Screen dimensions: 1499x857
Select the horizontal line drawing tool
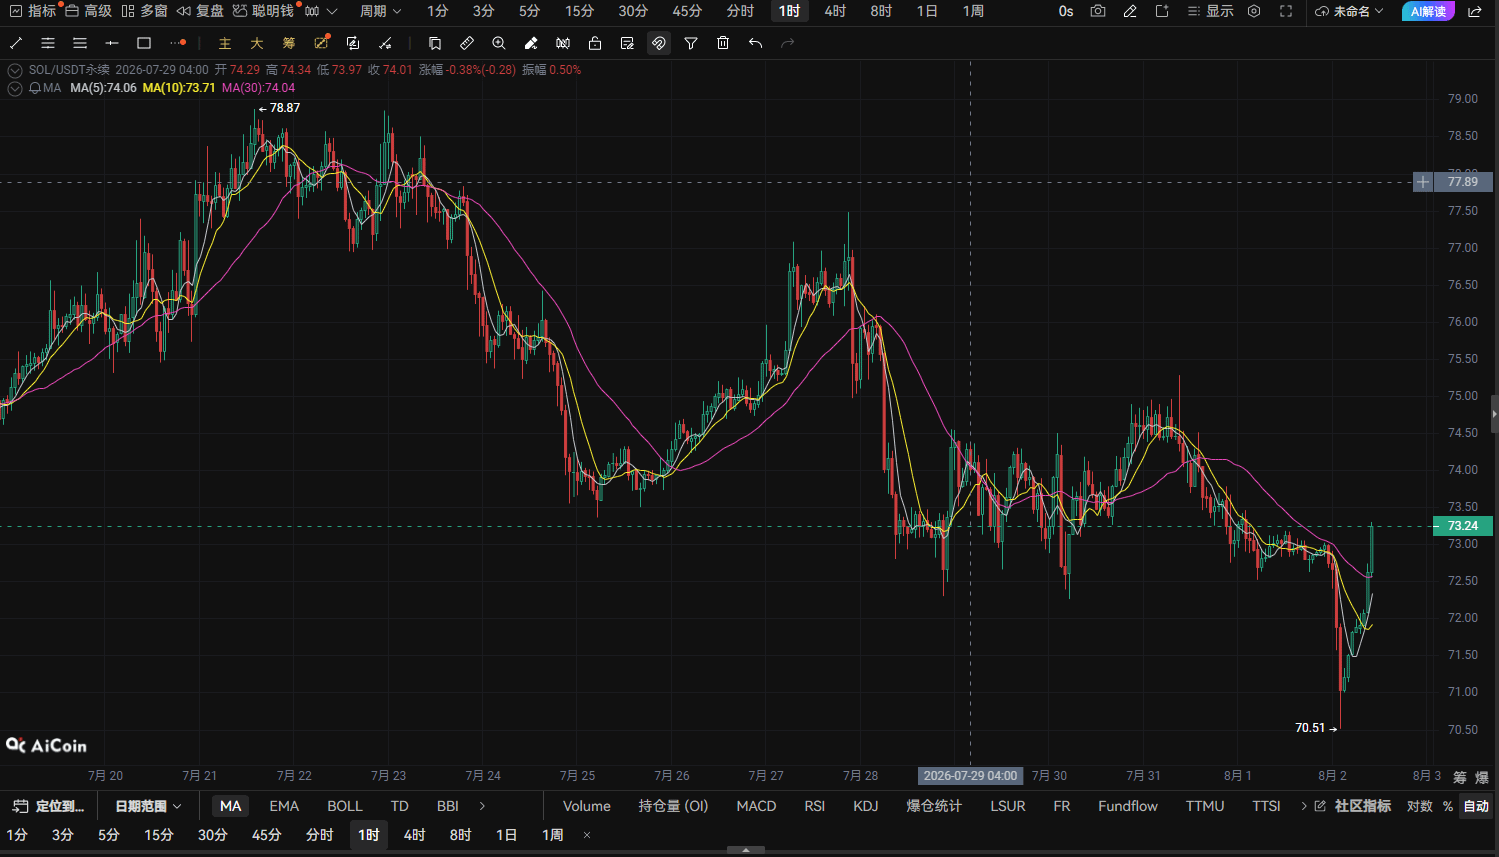click(112, 43)
